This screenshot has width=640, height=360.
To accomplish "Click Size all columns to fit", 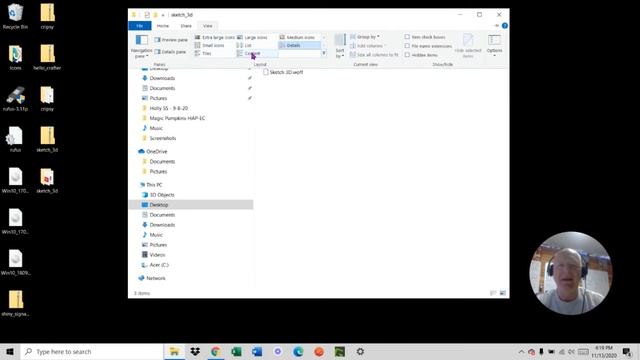I will tap(374, 55).
